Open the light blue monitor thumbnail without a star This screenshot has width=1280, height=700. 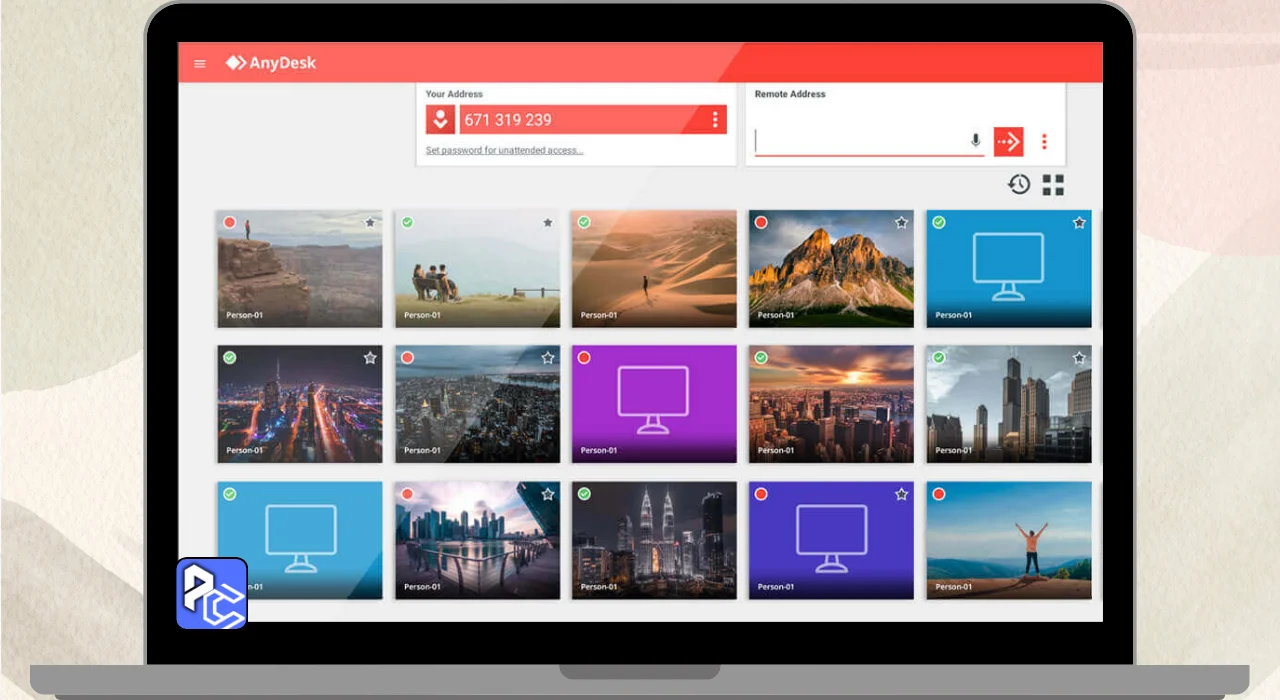pos(300,540)
